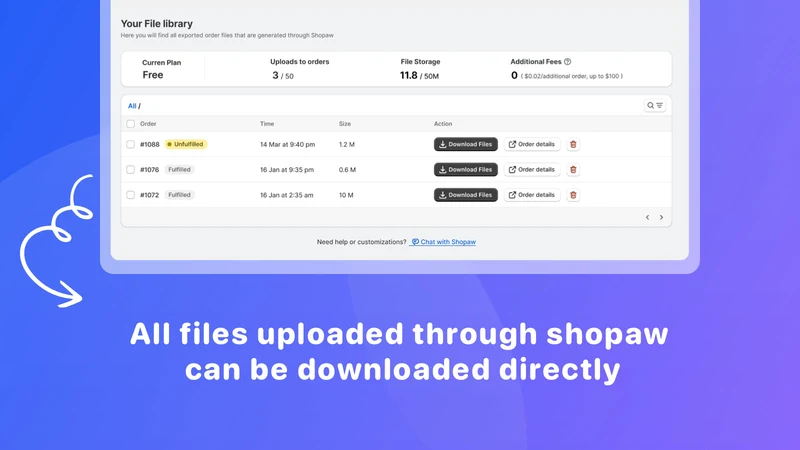Click time '16 Jan at 2:35 am'
This screenshot has height=450, width=800.
pos(286,195)
